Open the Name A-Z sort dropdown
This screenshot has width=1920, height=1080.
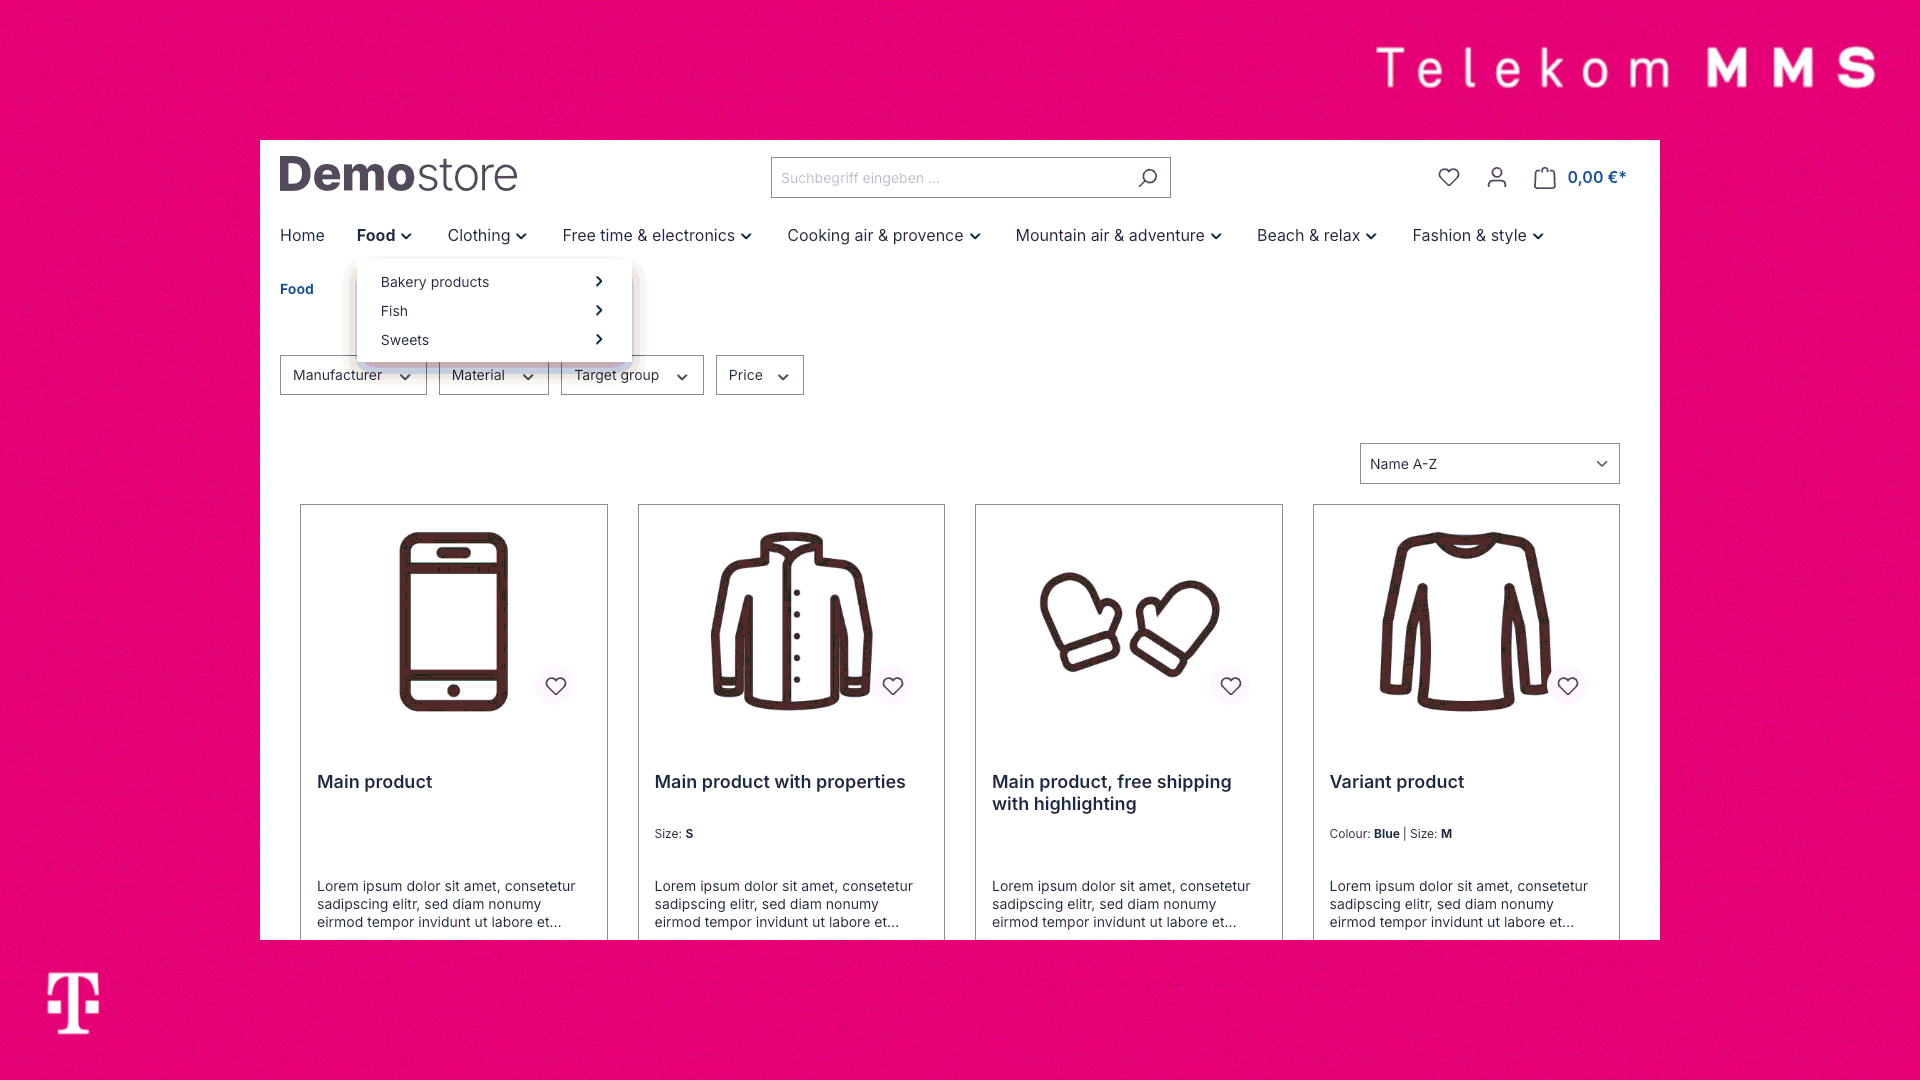click(1489, 463)
